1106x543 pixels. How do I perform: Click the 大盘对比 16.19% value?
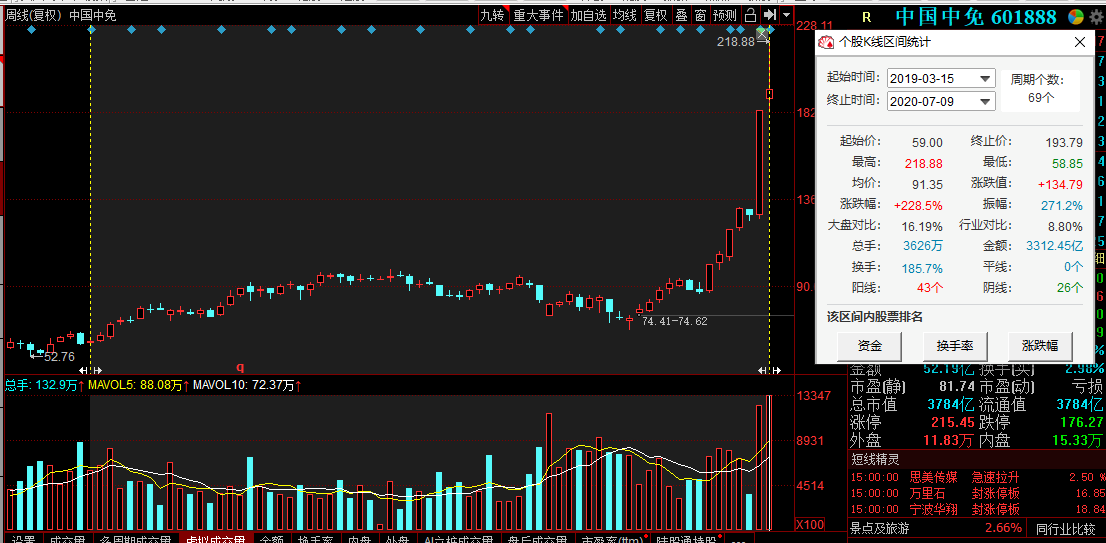(x=922, y=226)
